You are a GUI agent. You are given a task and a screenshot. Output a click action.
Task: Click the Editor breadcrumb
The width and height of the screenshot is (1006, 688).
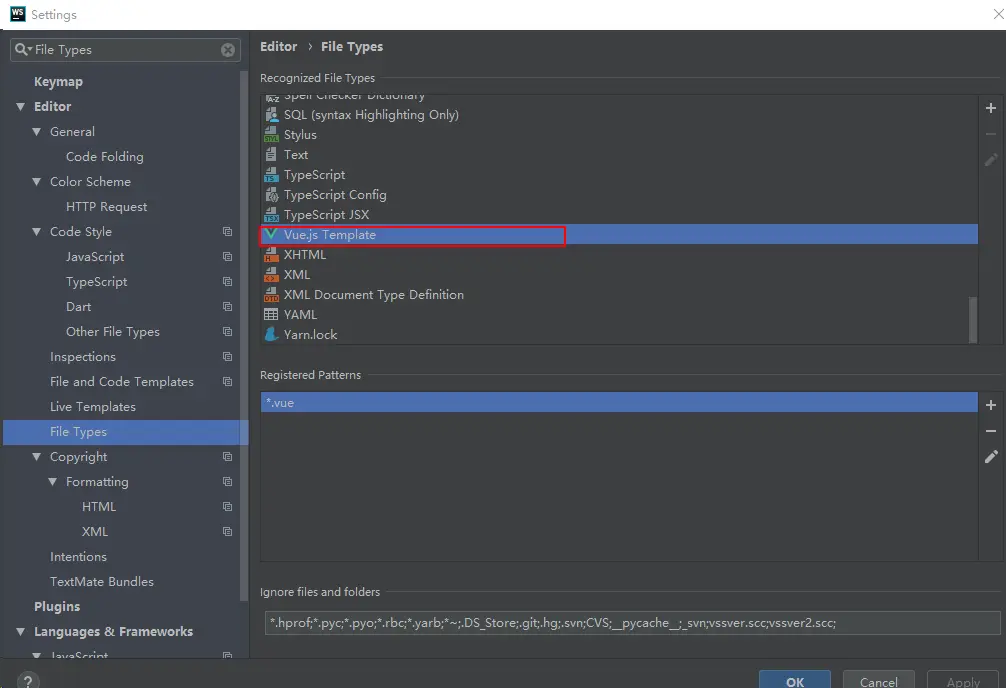(278, 47)
